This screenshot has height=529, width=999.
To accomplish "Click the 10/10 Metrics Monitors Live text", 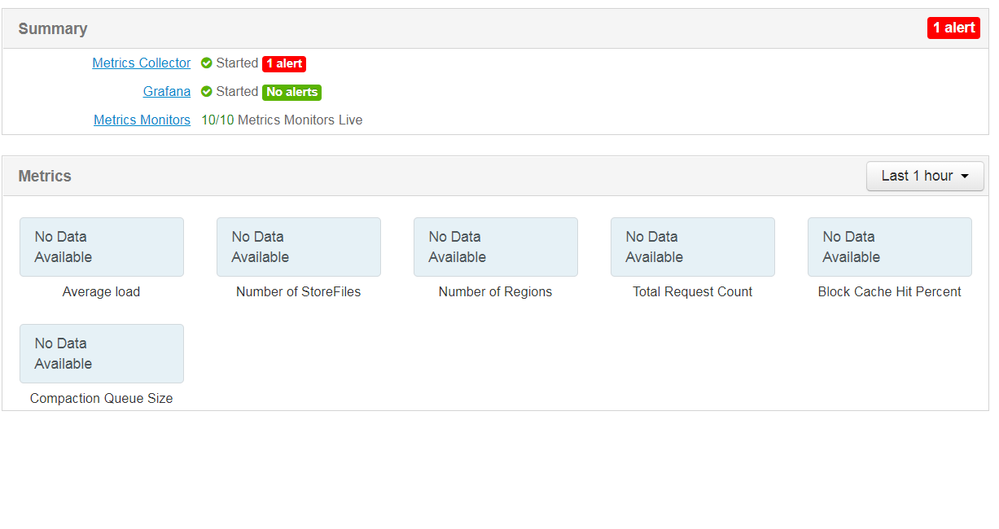I will coord(282,120).
